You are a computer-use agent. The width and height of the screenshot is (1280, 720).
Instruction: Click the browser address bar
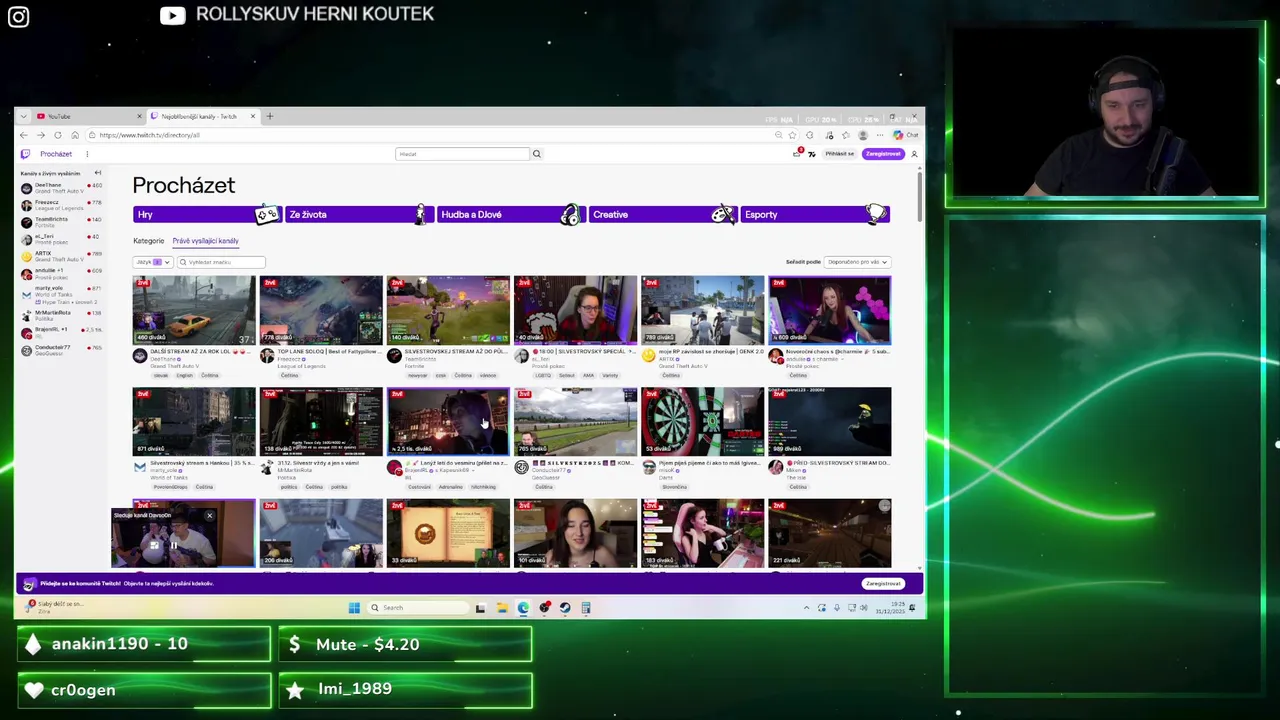(430, 135)
